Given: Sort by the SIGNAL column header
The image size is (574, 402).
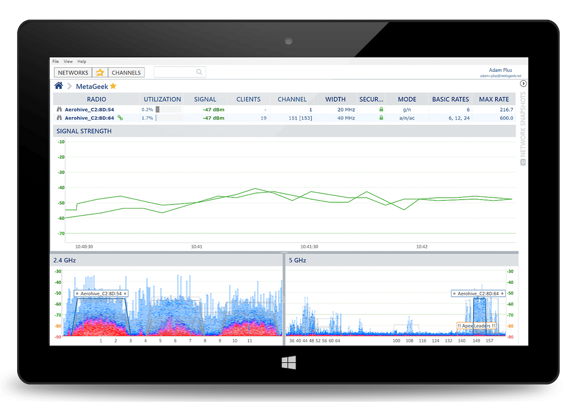Looking at the screenshot, I should point(205,99).
